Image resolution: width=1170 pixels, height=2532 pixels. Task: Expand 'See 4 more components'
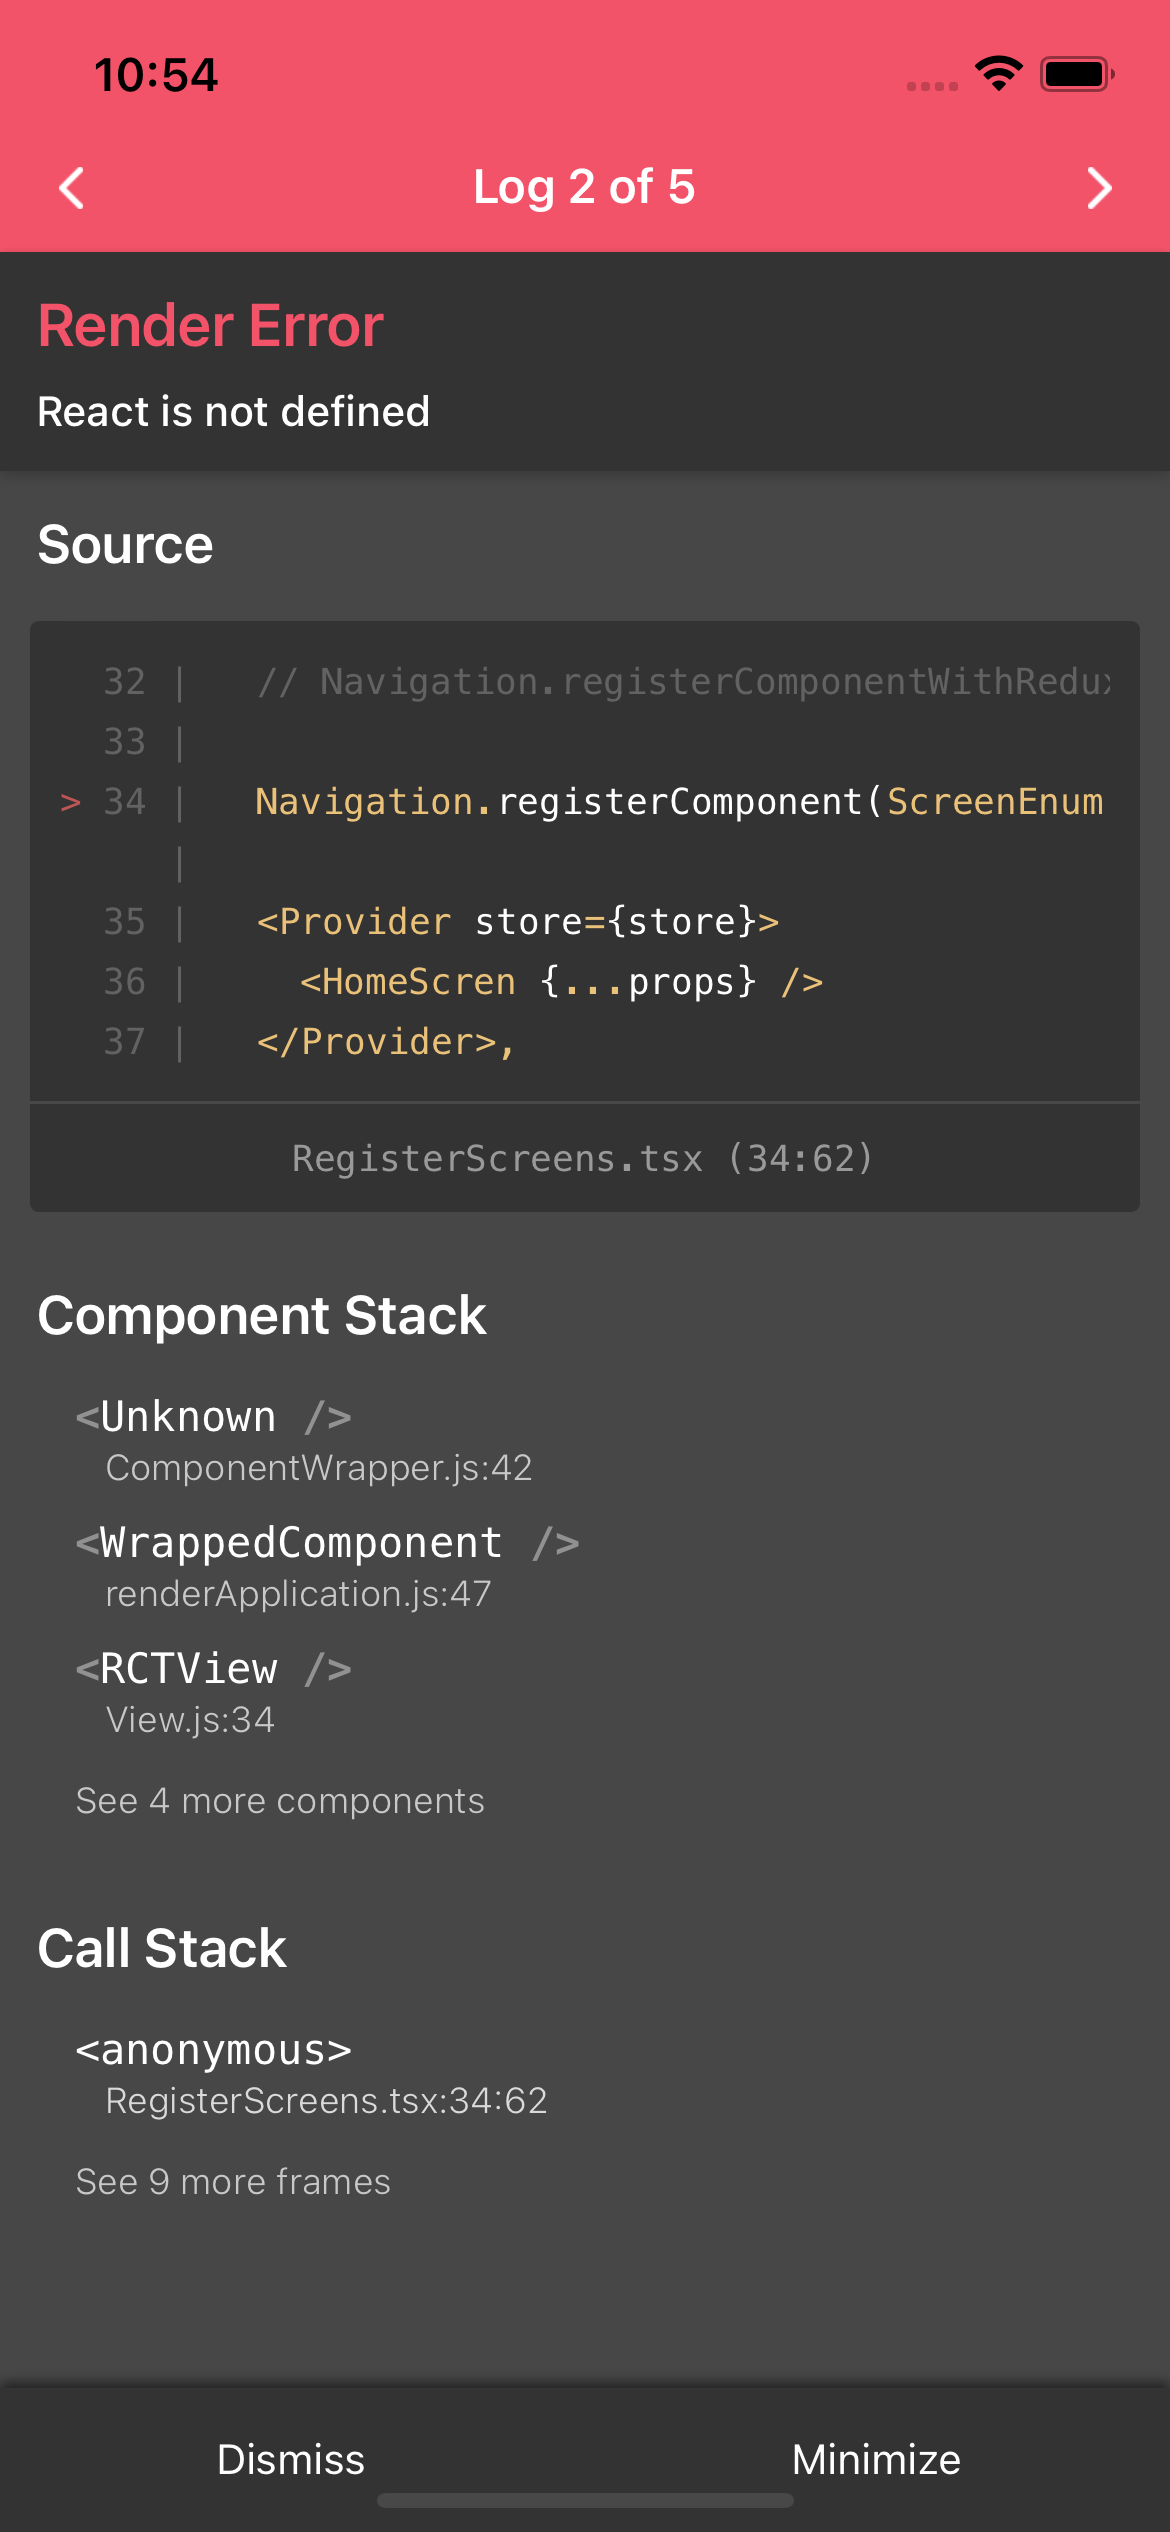tap(280, 1801)
